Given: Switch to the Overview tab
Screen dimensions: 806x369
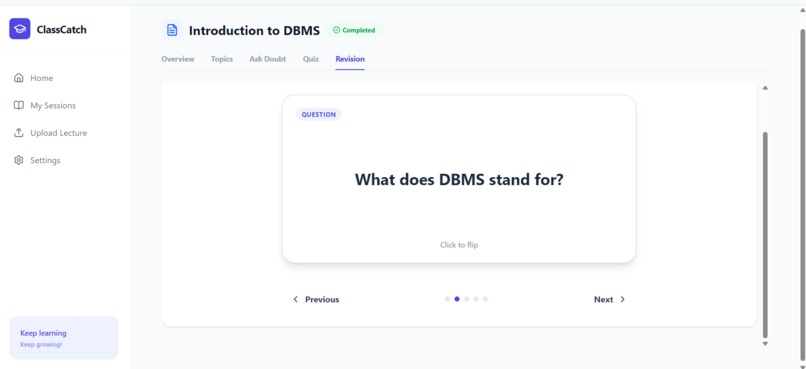Looking at the screenshot, I should click(x=178, y=59).
